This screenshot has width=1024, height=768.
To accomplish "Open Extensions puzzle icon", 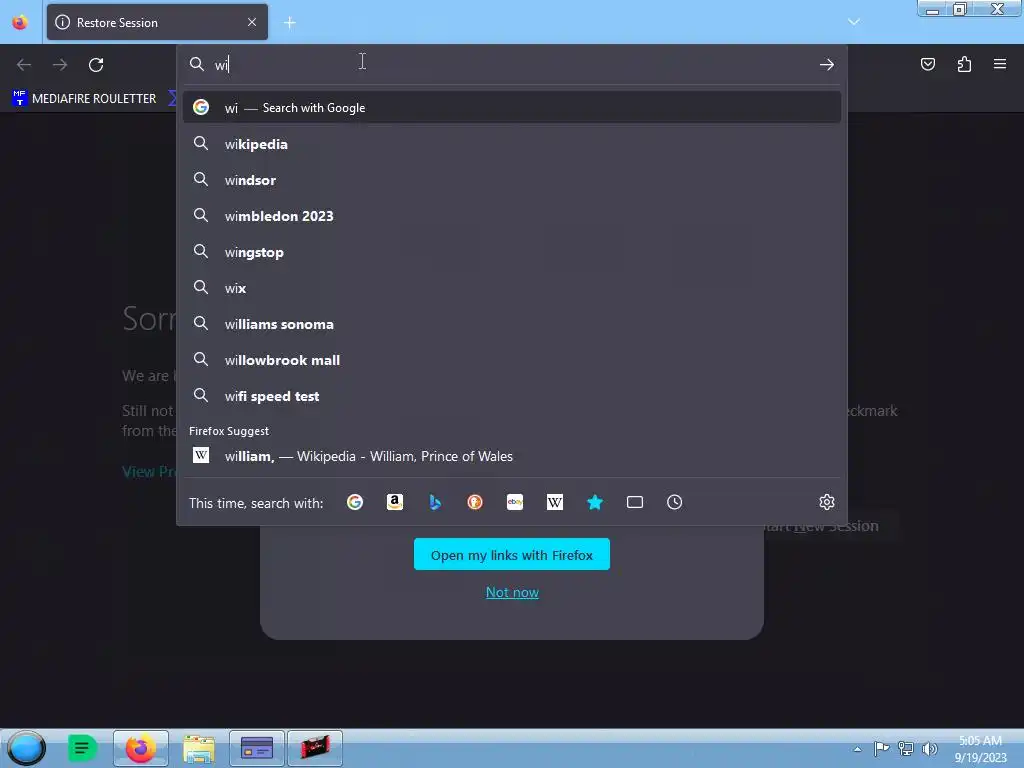I will (x=964, y=64).
